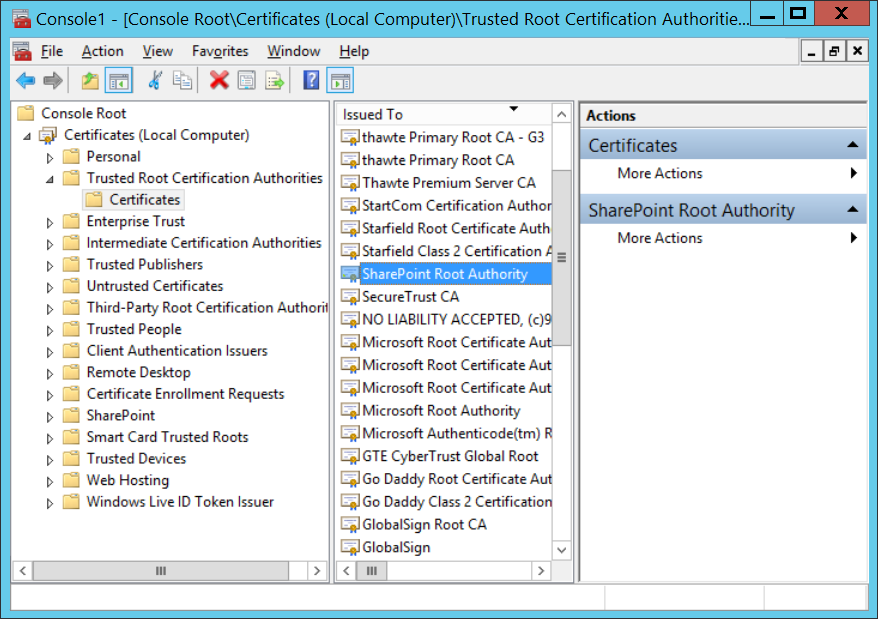Open the Favorites menu

click(x=220, y=52)
